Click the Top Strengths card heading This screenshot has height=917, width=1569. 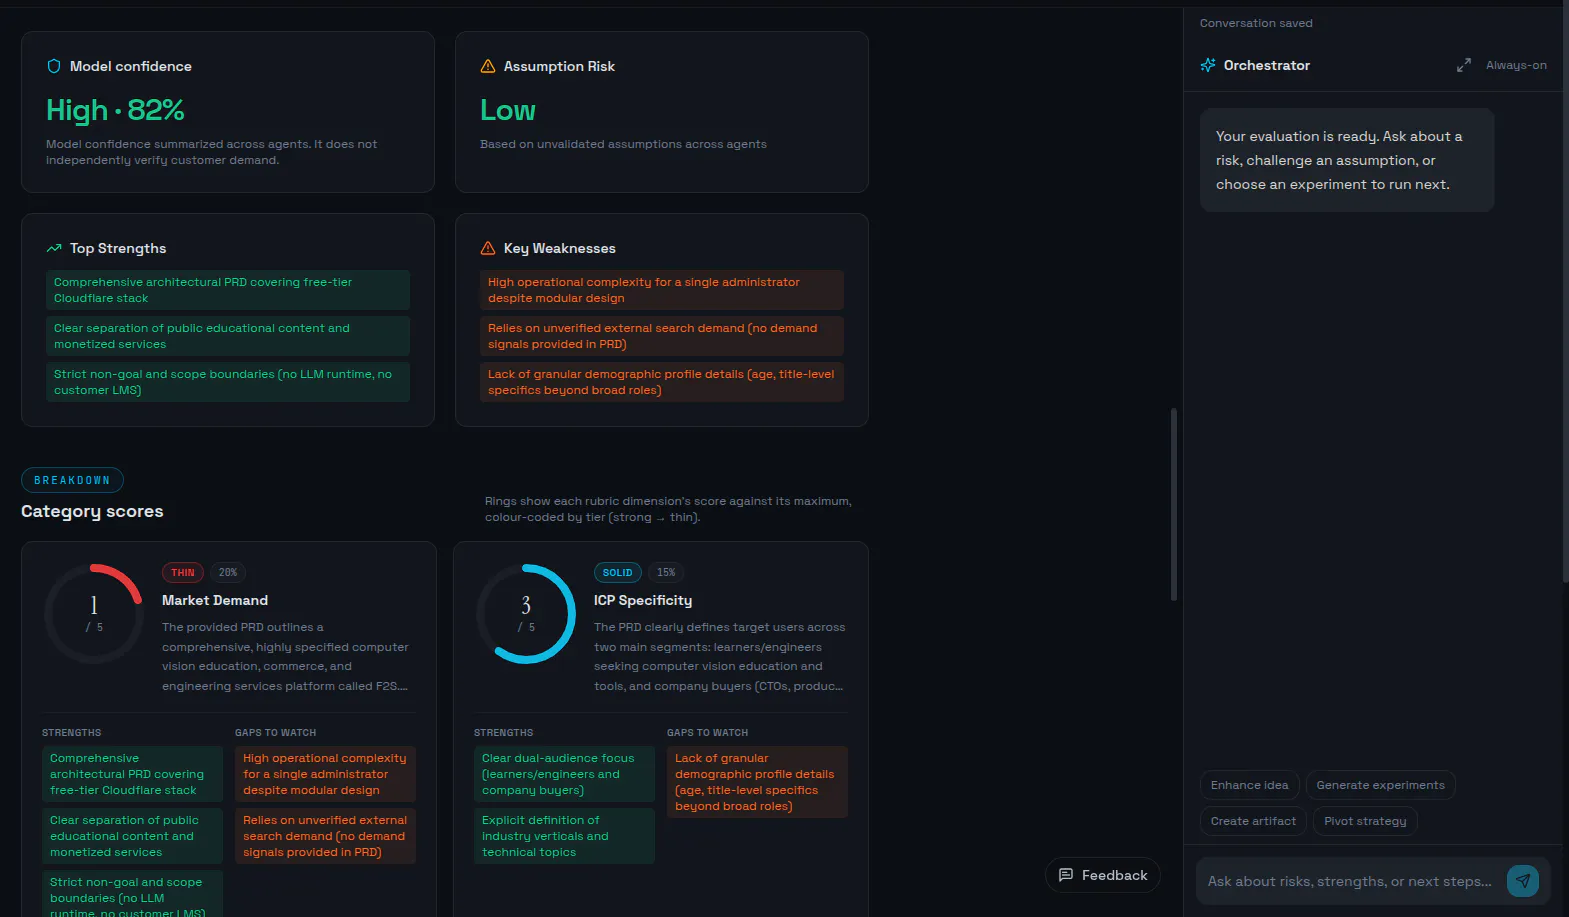point(118,248)
